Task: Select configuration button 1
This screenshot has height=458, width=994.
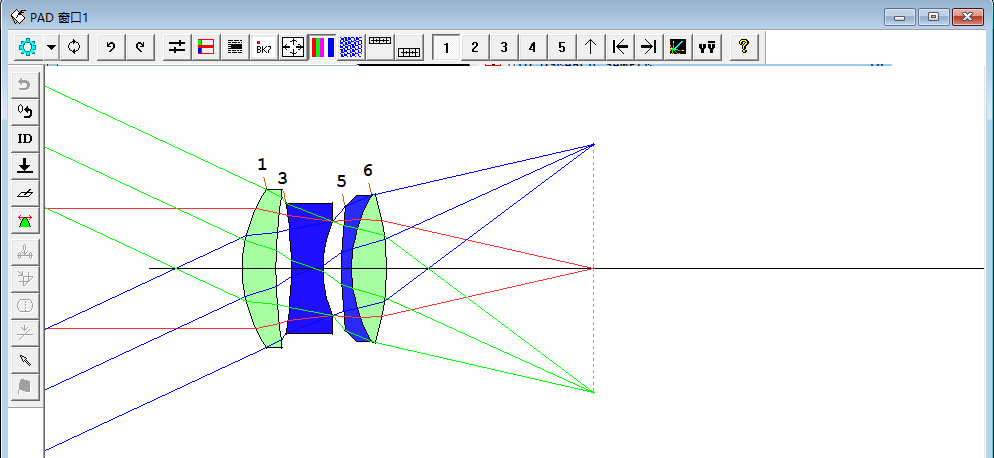Action: (446, 47)
